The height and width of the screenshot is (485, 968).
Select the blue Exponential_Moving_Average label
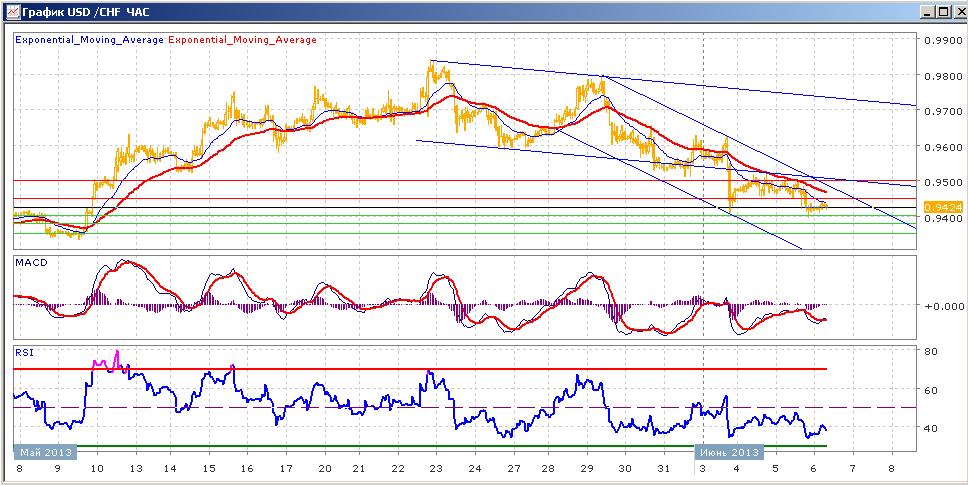(x=89, y=39)
